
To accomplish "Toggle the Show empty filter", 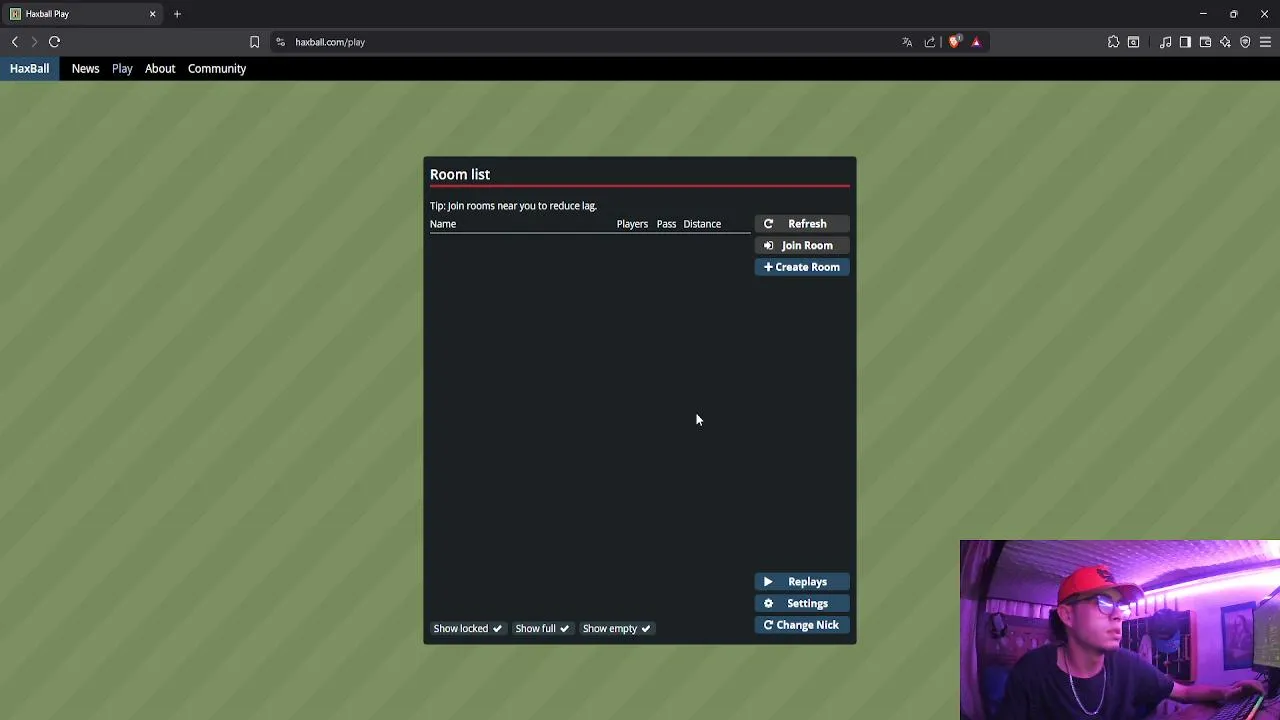I will [x=617, y=629].
